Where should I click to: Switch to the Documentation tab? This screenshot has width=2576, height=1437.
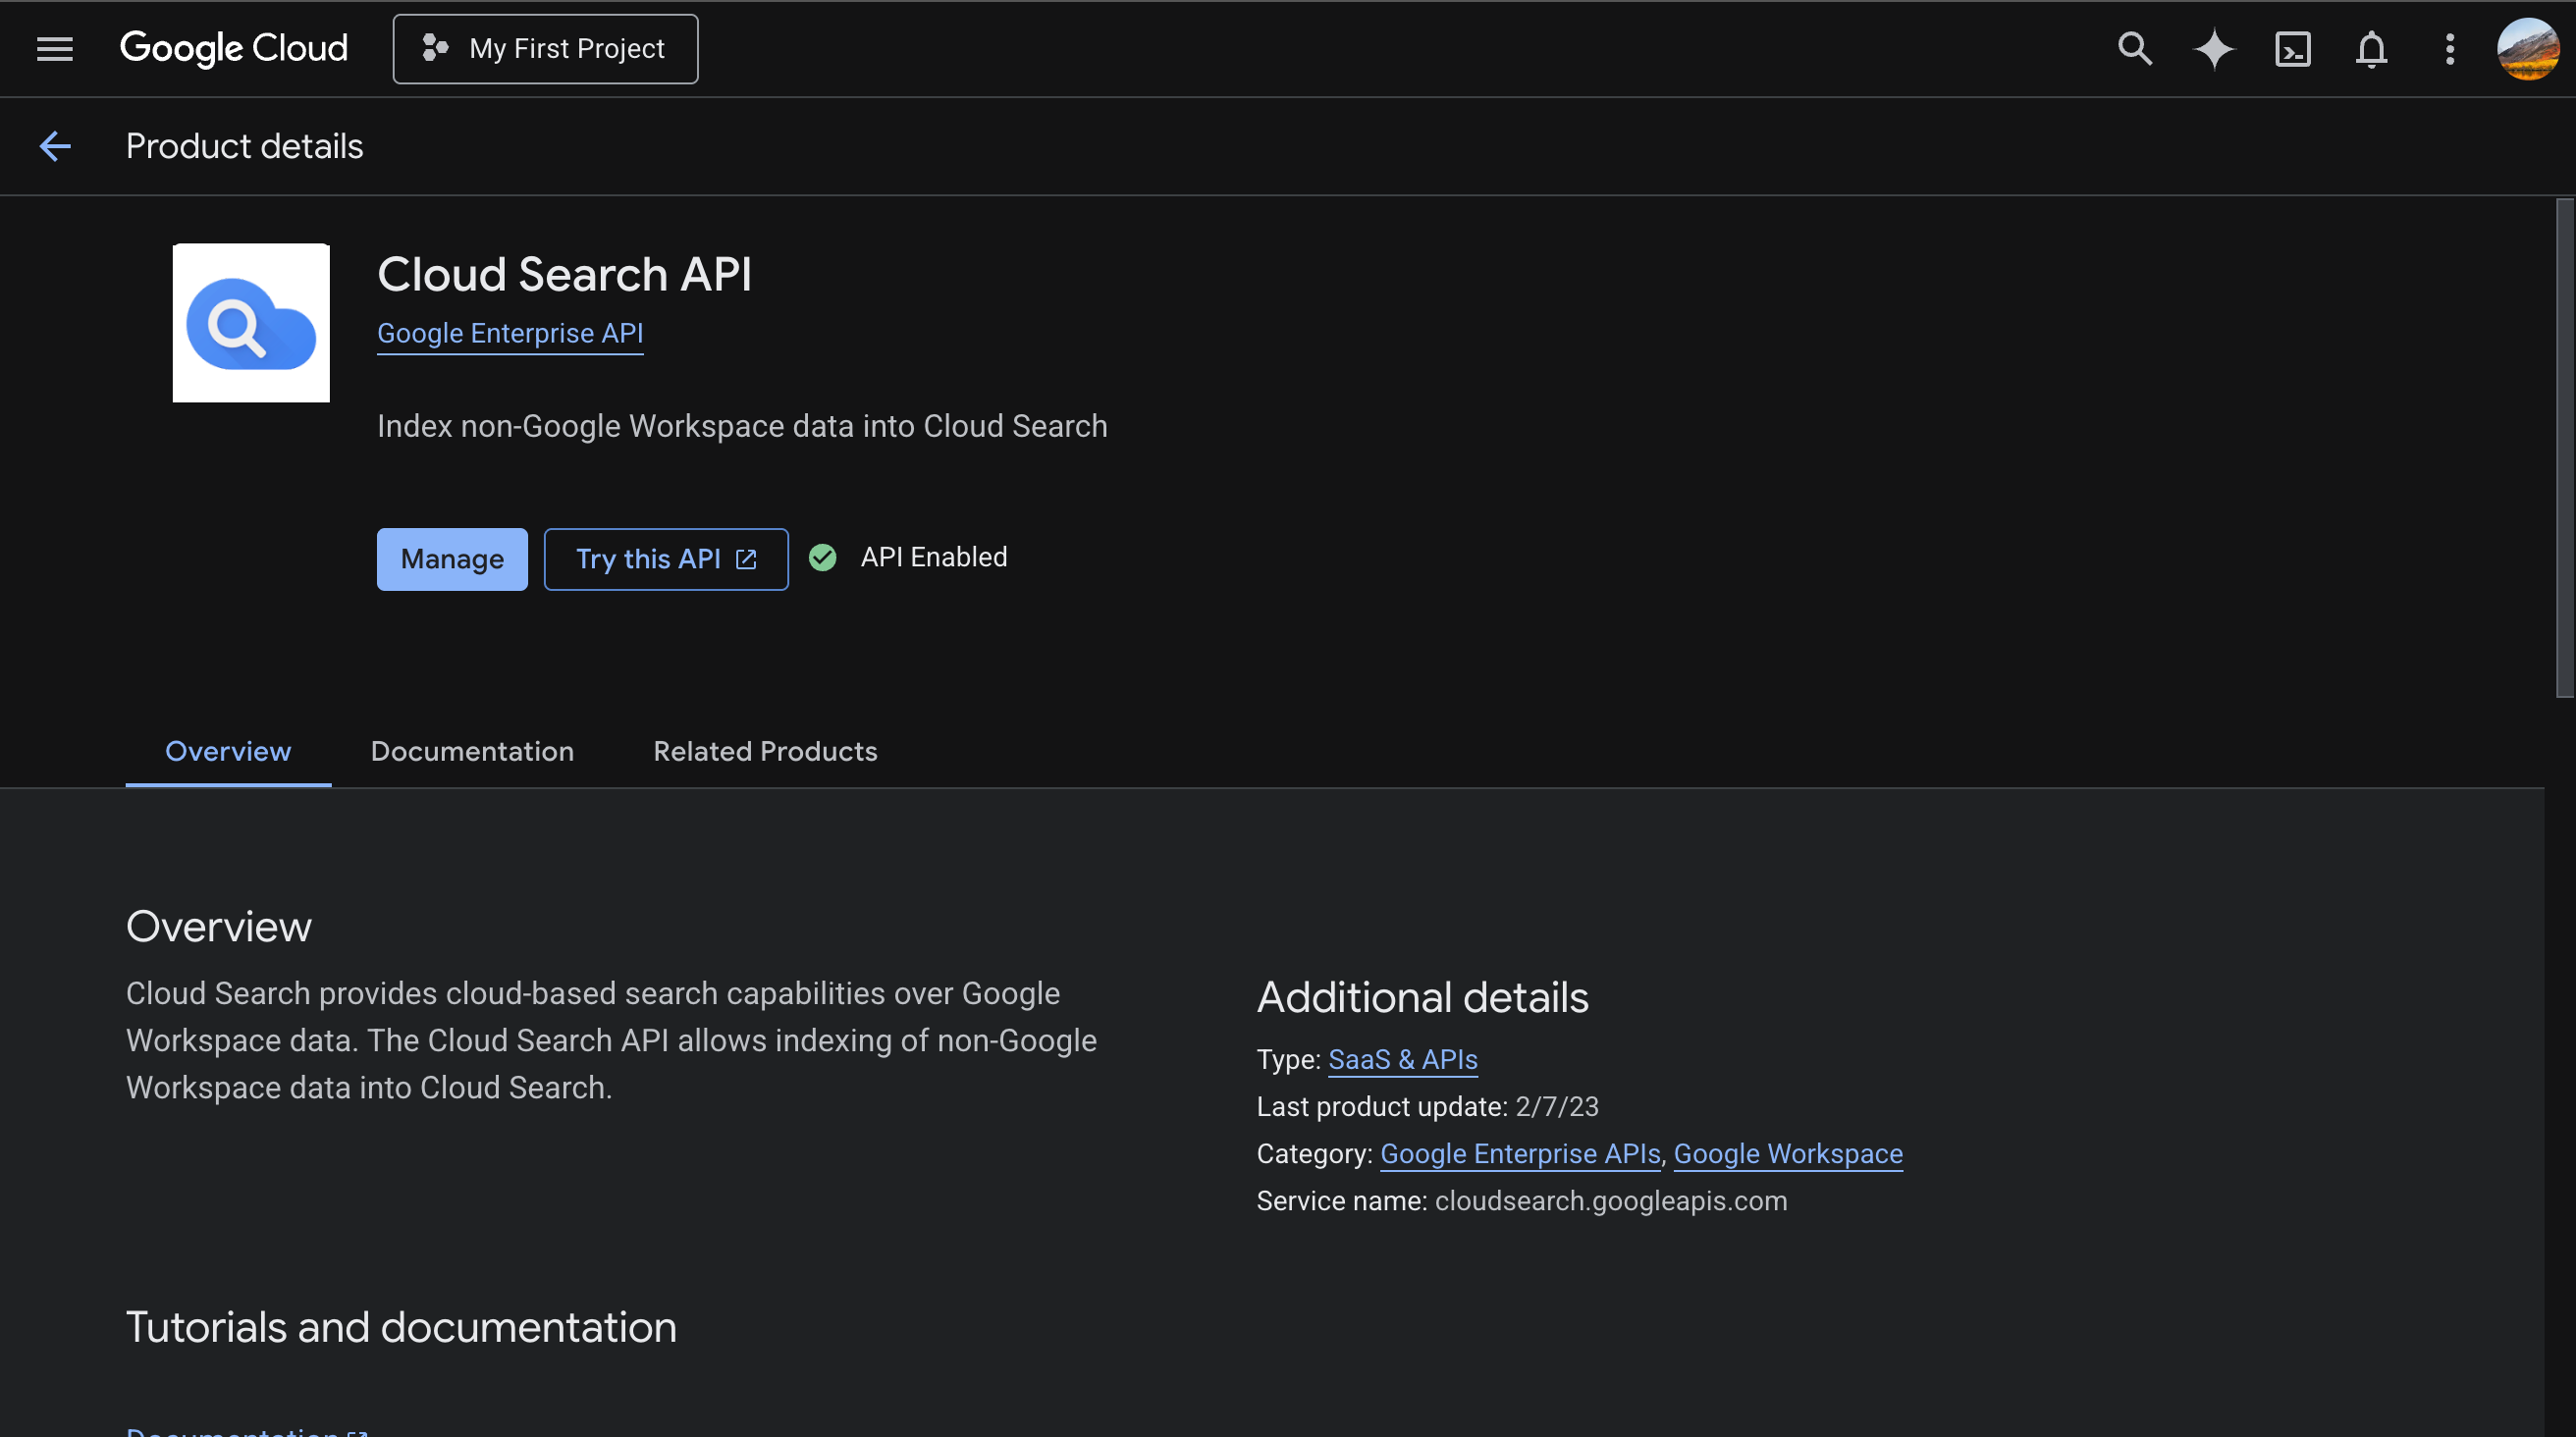(x=472, y=752)
